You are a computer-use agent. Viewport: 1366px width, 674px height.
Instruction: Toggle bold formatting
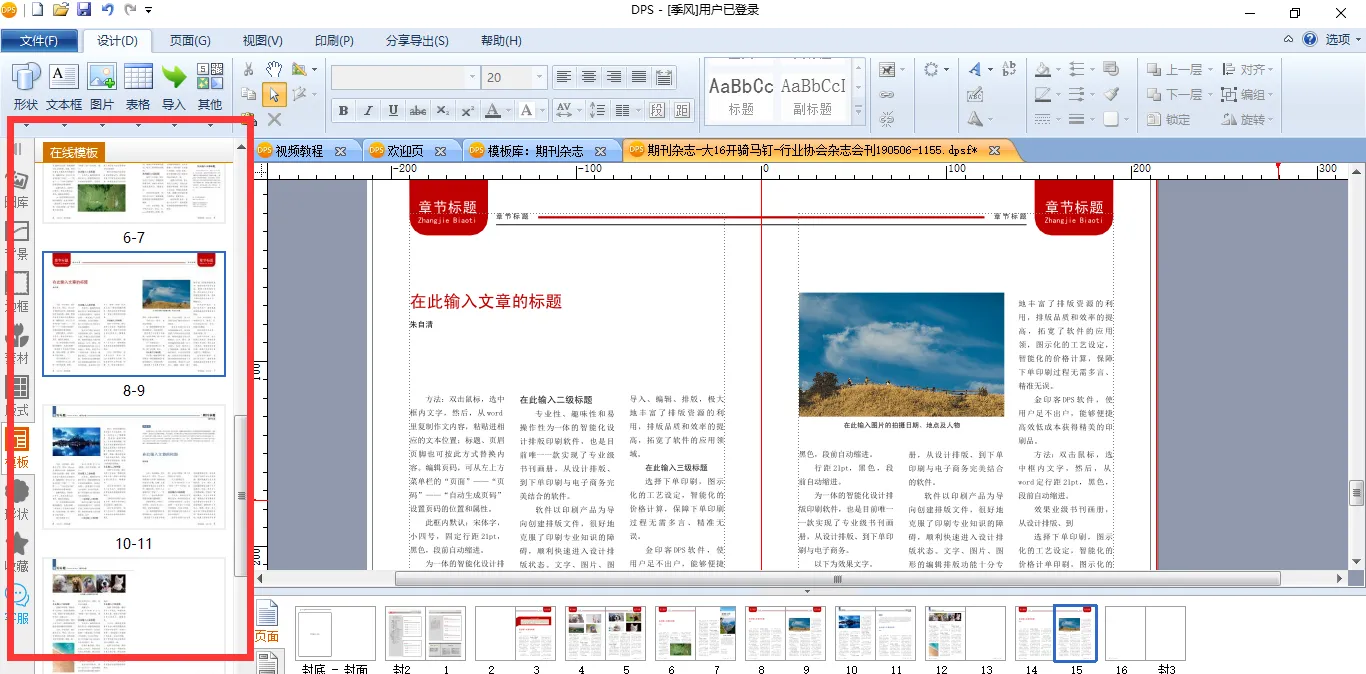[x=343, y=111]
